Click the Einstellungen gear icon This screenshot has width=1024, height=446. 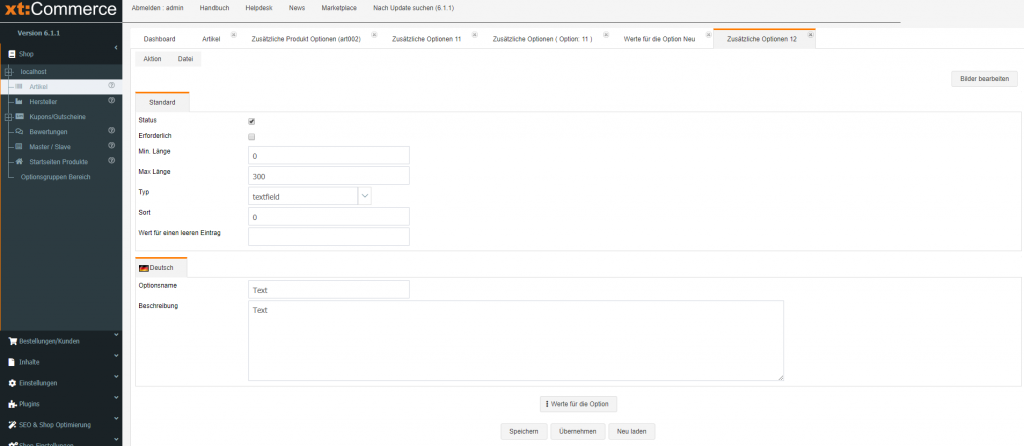coord(12,383)
